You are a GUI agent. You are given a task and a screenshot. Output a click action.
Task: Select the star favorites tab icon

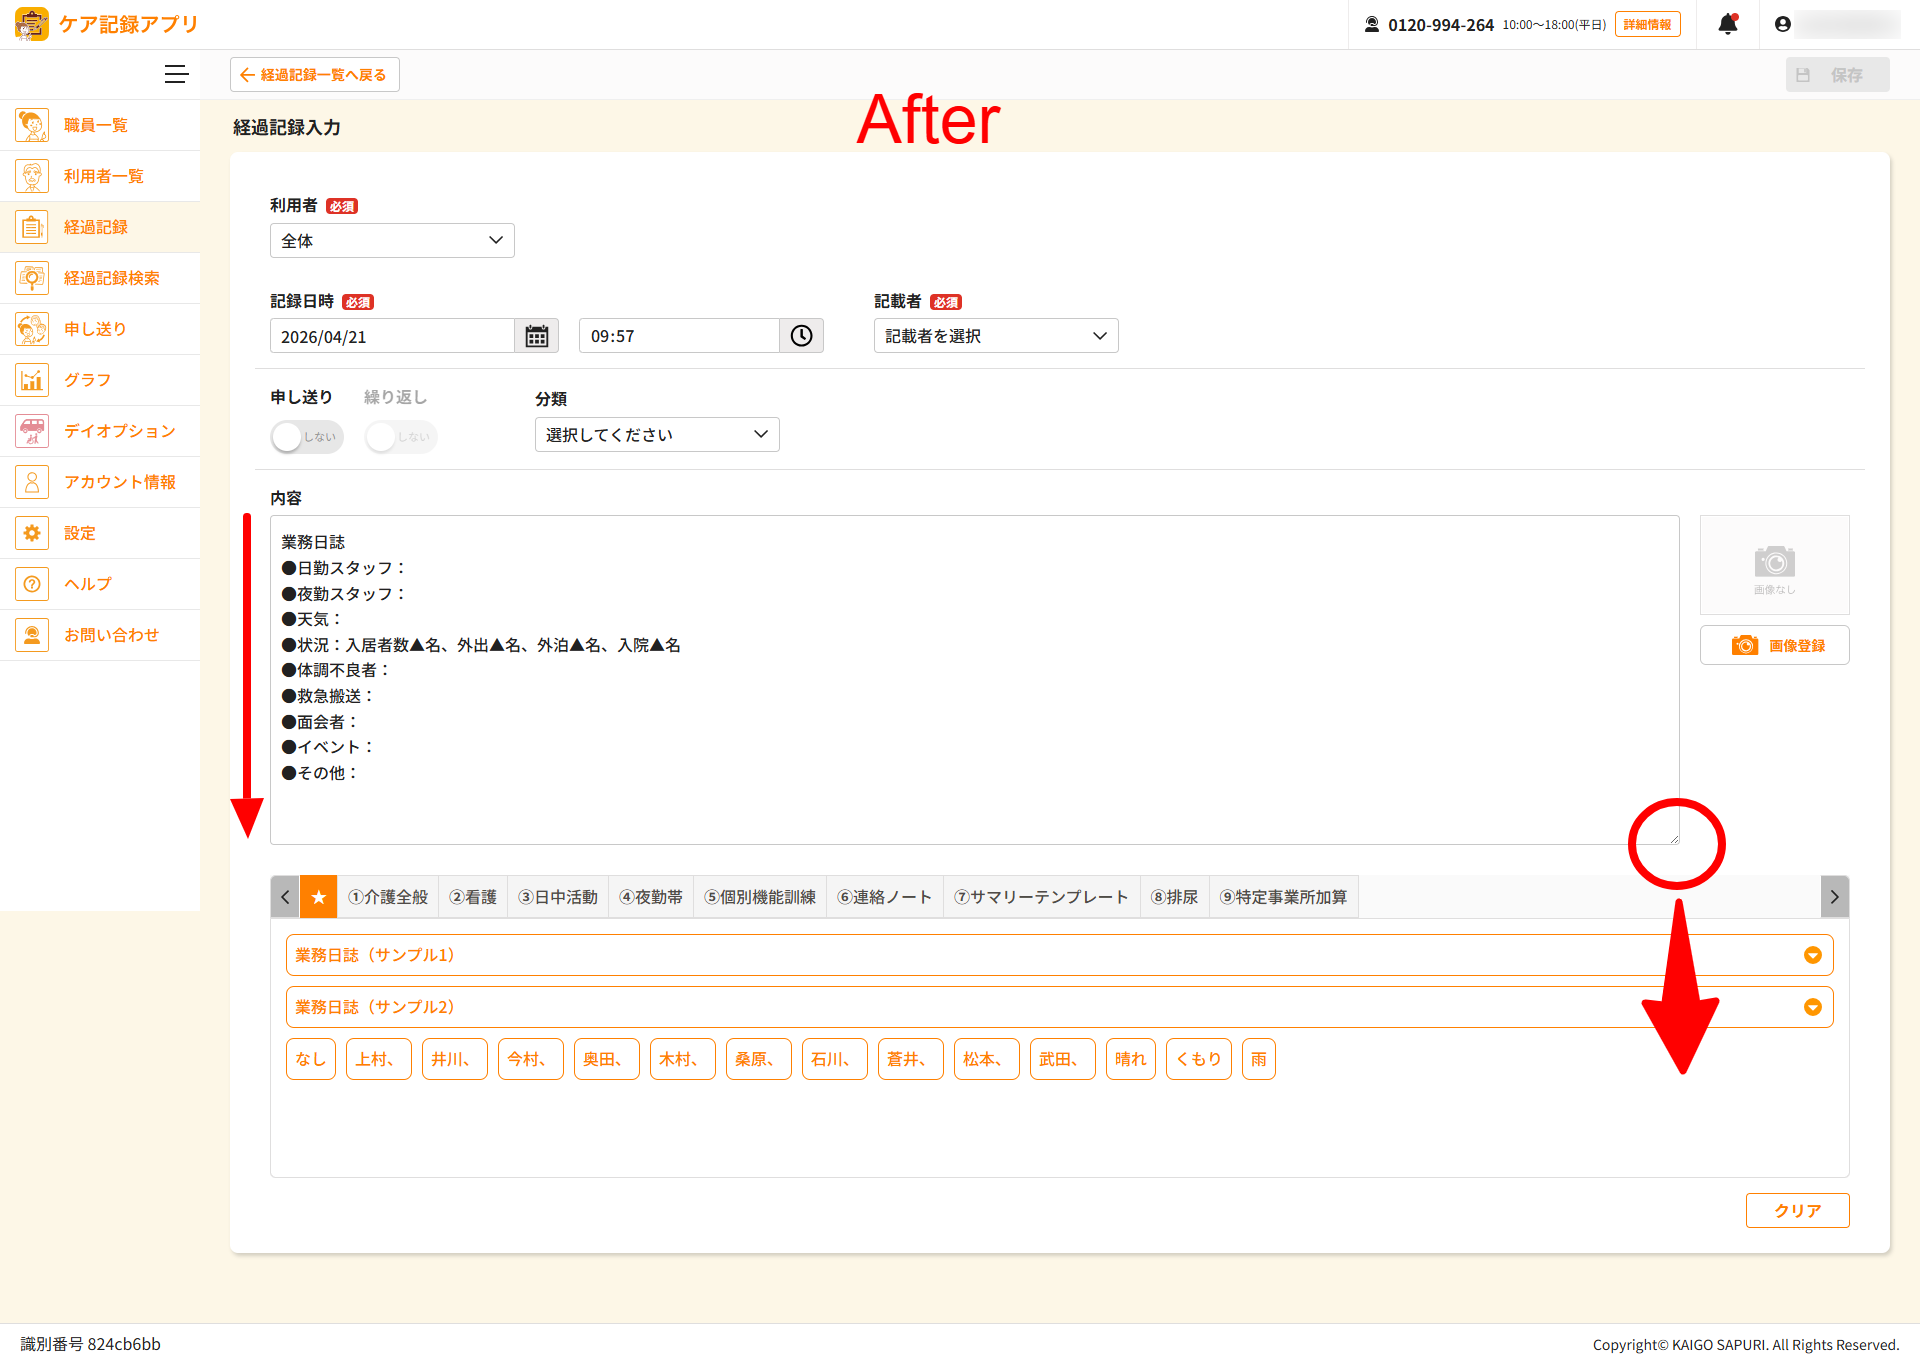coord(319,897)
